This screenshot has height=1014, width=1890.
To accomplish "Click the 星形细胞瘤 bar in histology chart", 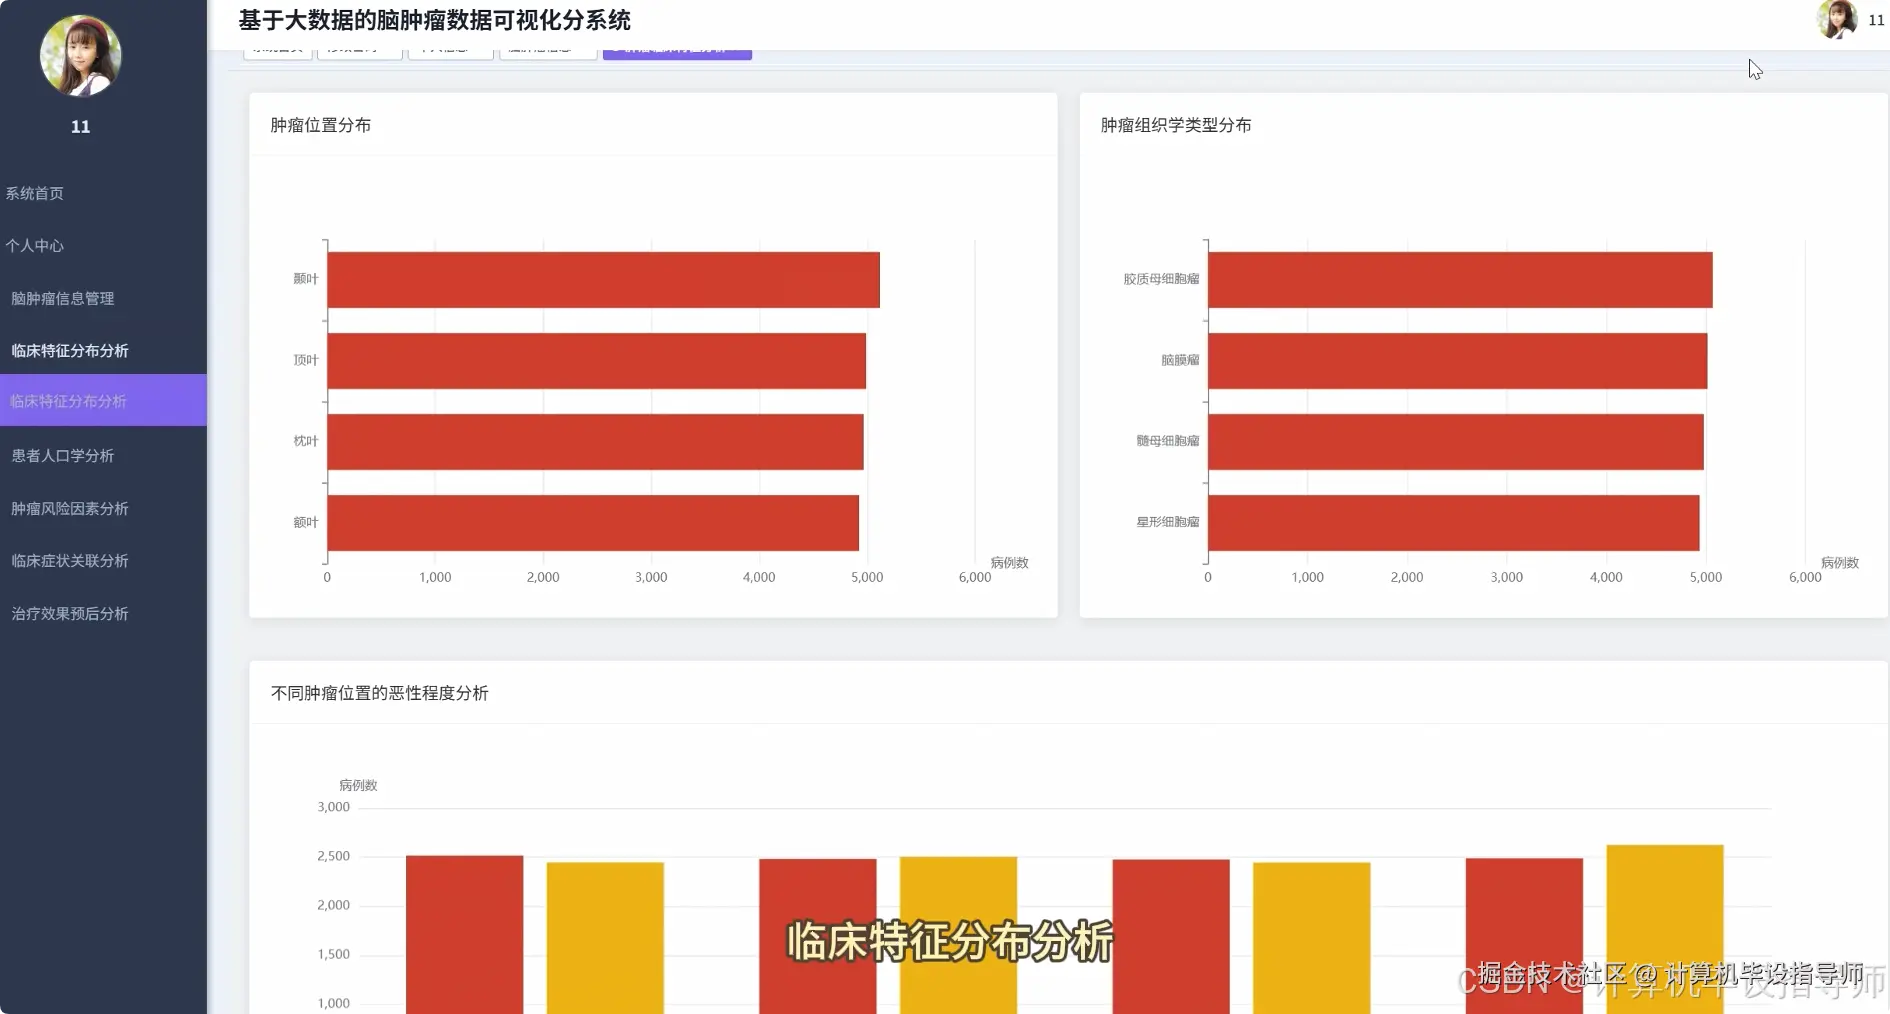I will (1452, 521).
